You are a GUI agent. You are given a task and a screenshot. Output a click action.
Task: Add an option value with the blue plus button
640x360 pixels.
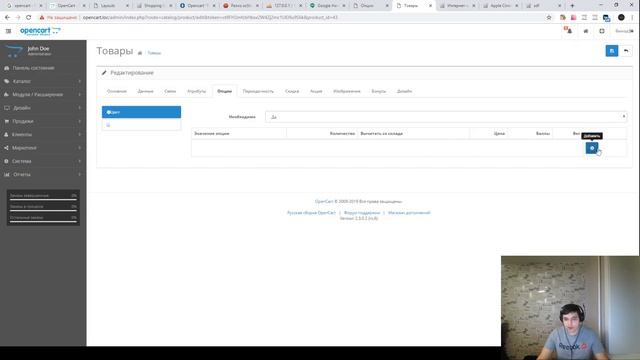point(592,148)
